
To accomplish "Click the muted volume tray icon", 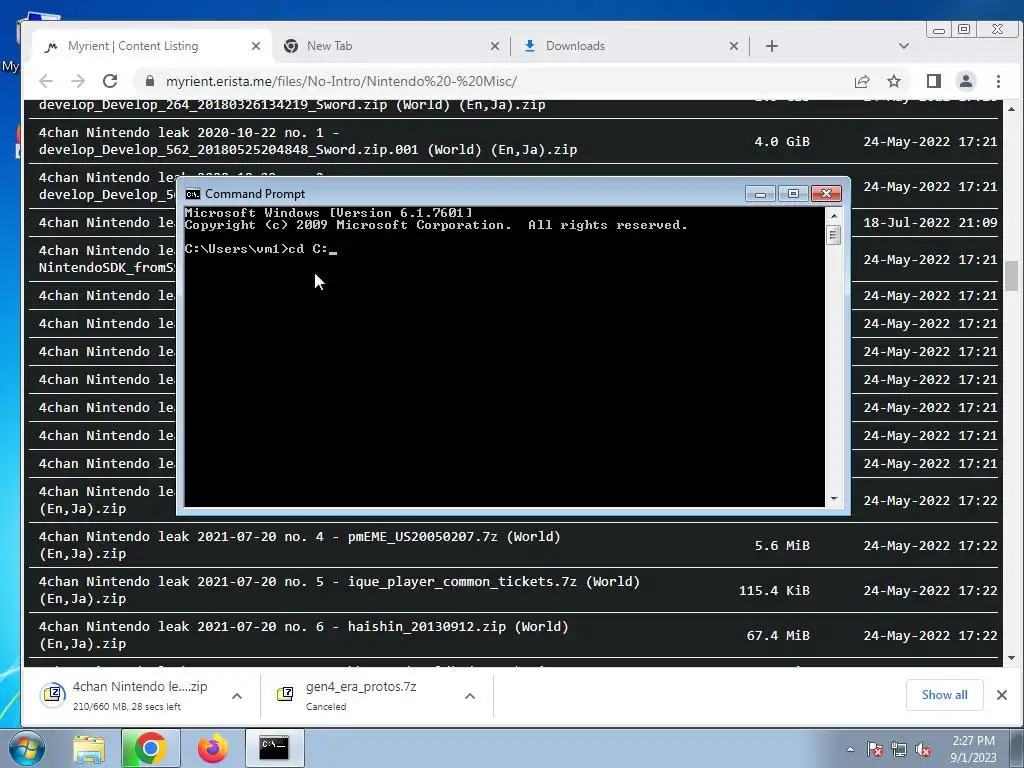I will [x=923, y=749].
